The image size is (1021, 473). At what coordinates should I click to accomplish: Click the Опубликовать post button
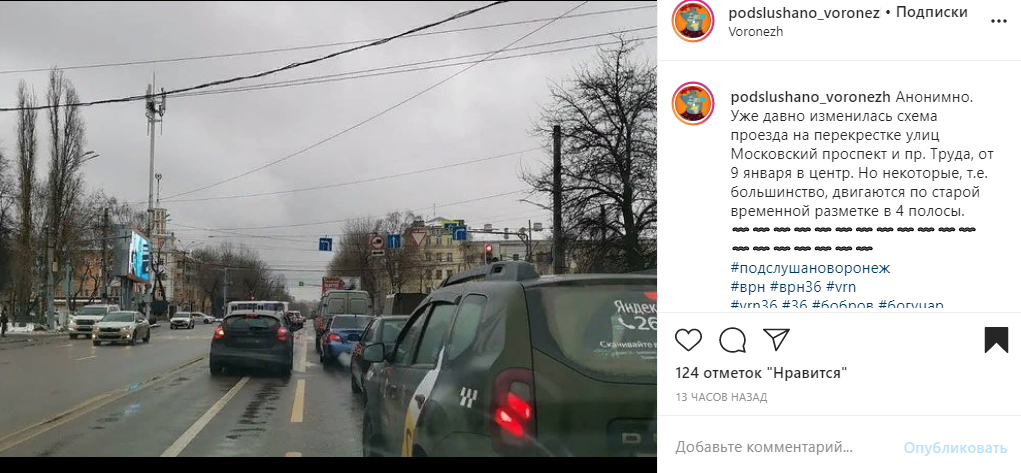[x=955, y=448]
